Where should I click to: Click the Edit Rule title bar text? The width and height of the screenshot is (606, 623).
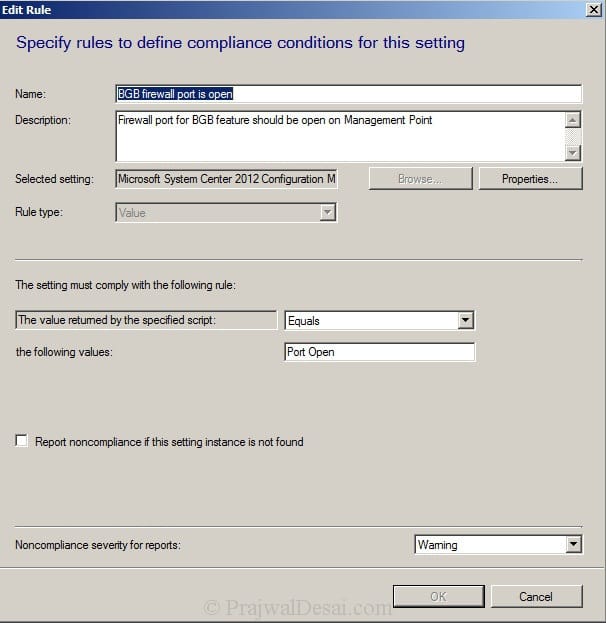26,10
